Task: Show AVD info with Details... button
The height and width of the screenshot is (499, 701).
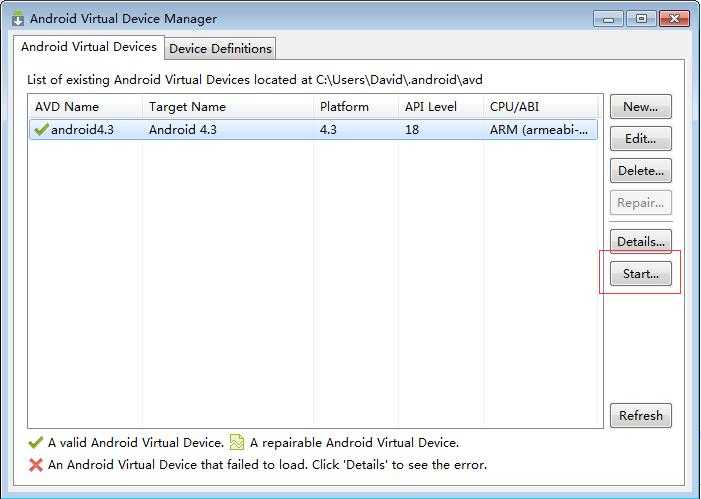Action: [641, 241]
